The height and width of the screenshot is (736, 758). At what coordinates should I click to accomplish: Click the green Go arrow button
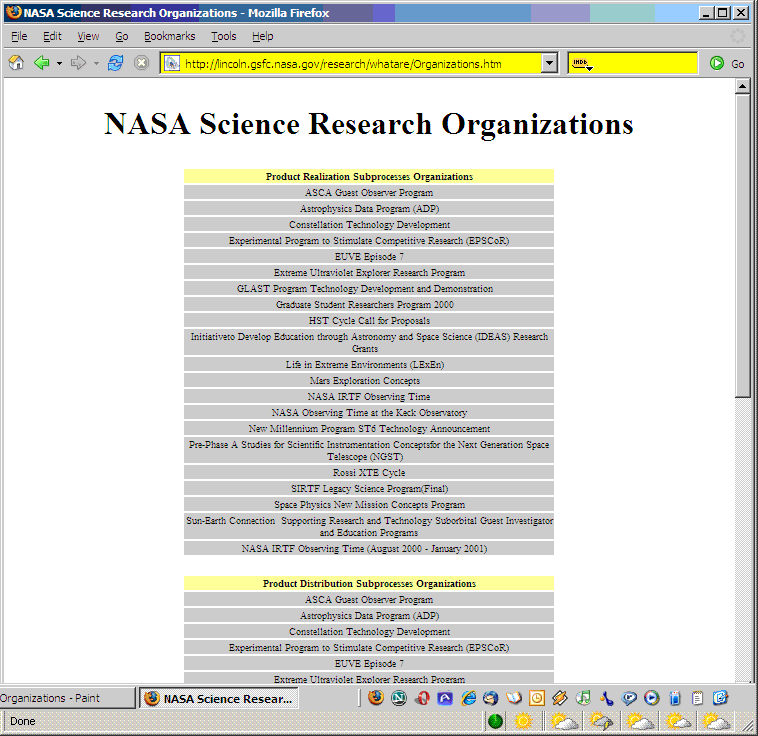coord(717,63)
